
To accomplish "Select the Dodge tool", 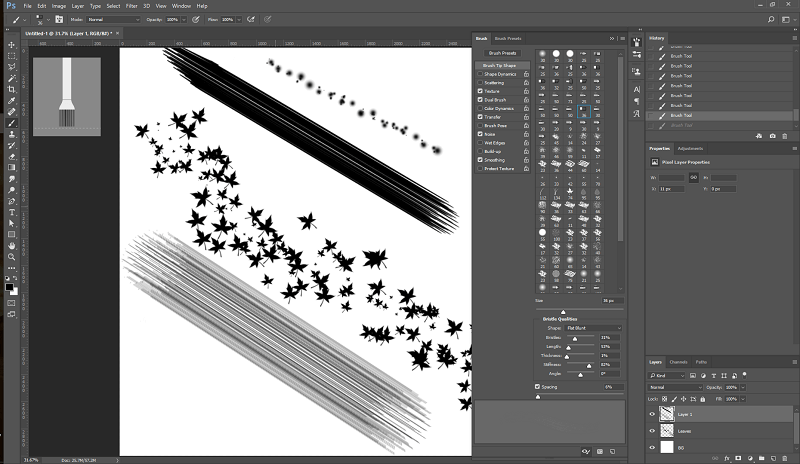I will (11, 190).
